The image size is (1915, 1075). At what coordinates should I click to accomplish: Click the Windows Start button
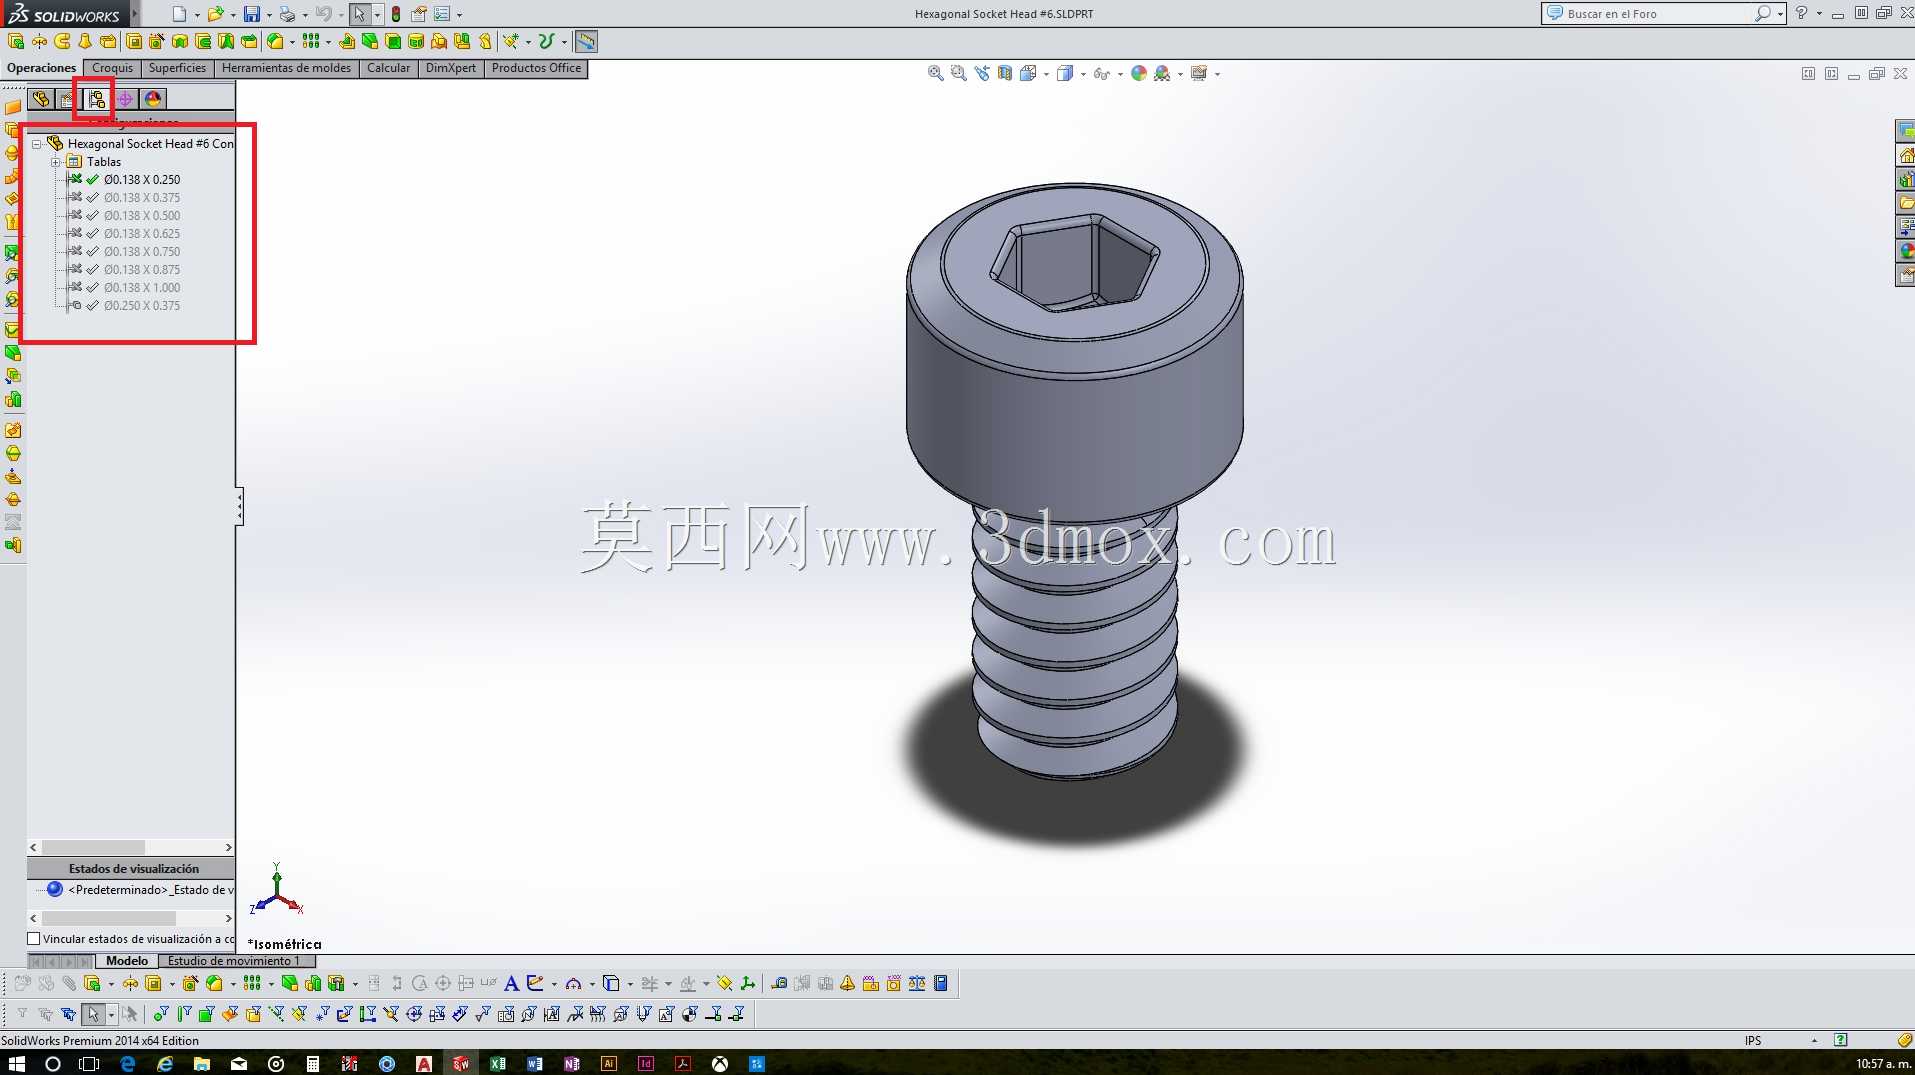17,1064
